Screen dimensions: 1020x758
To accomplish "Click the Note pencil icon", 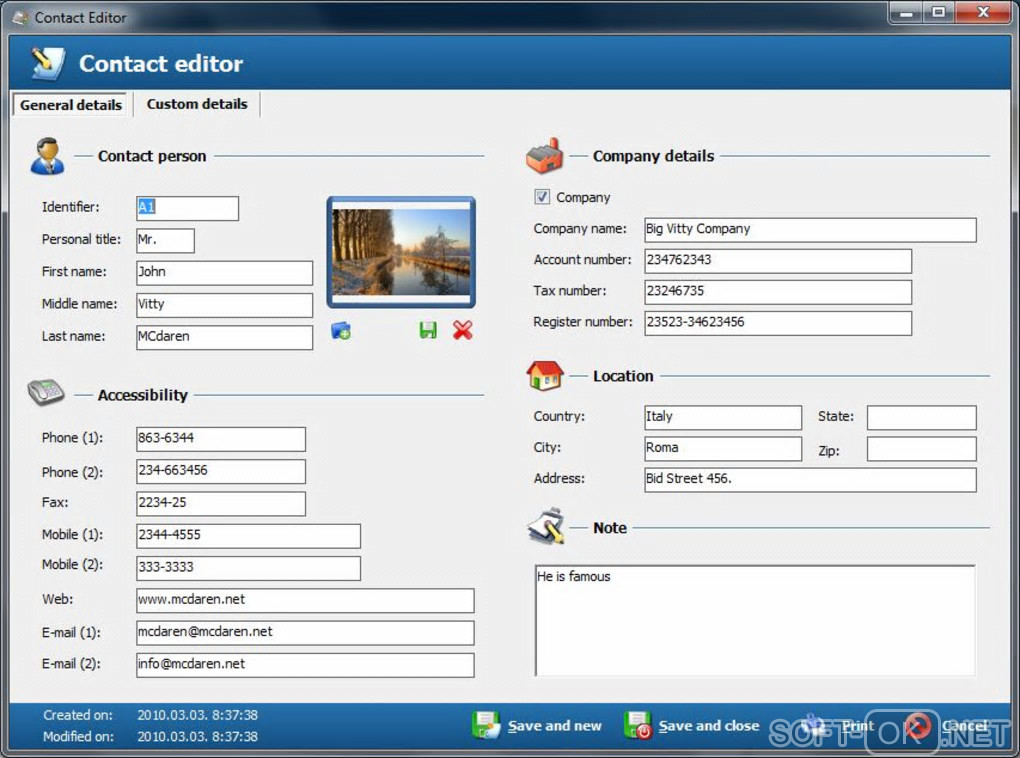I will [546, 526].
